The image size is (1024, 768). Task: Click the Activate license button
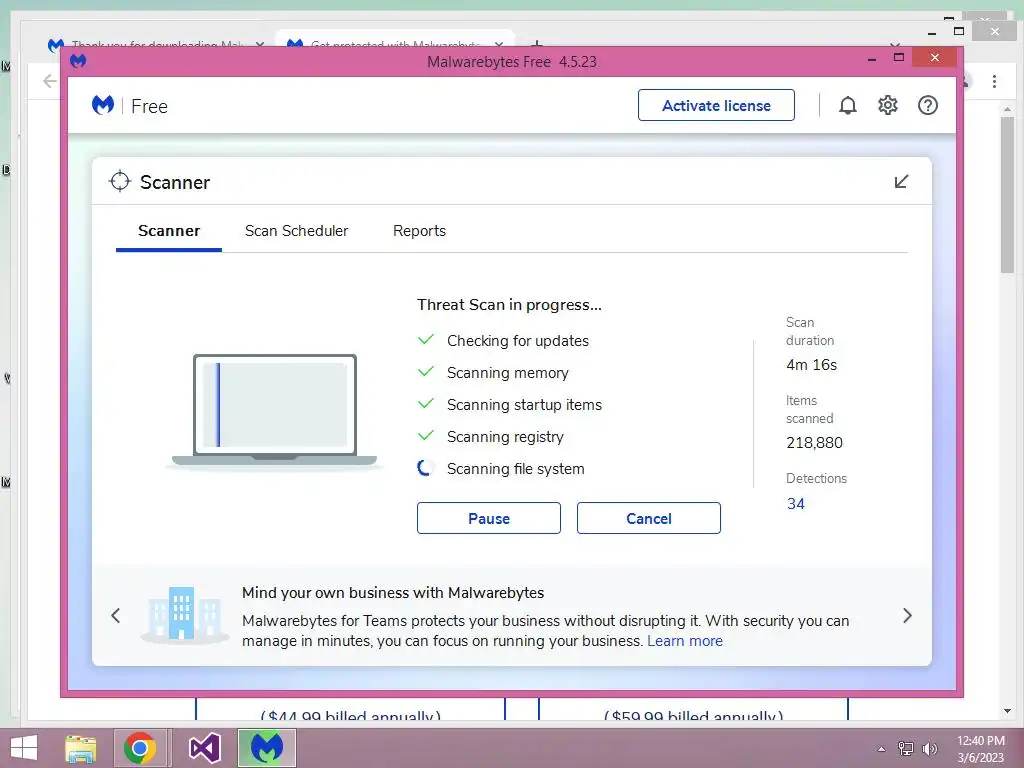(x=716, y=105)
